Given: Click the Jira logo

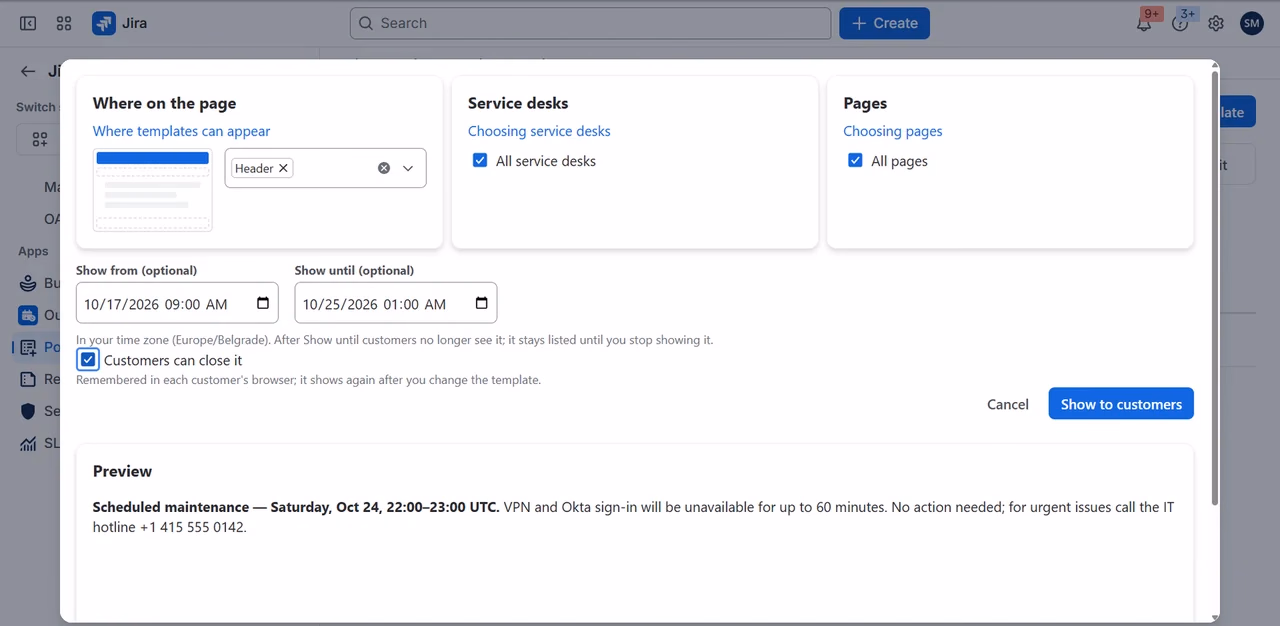Looking at the screenshot, I should [104, 23].
